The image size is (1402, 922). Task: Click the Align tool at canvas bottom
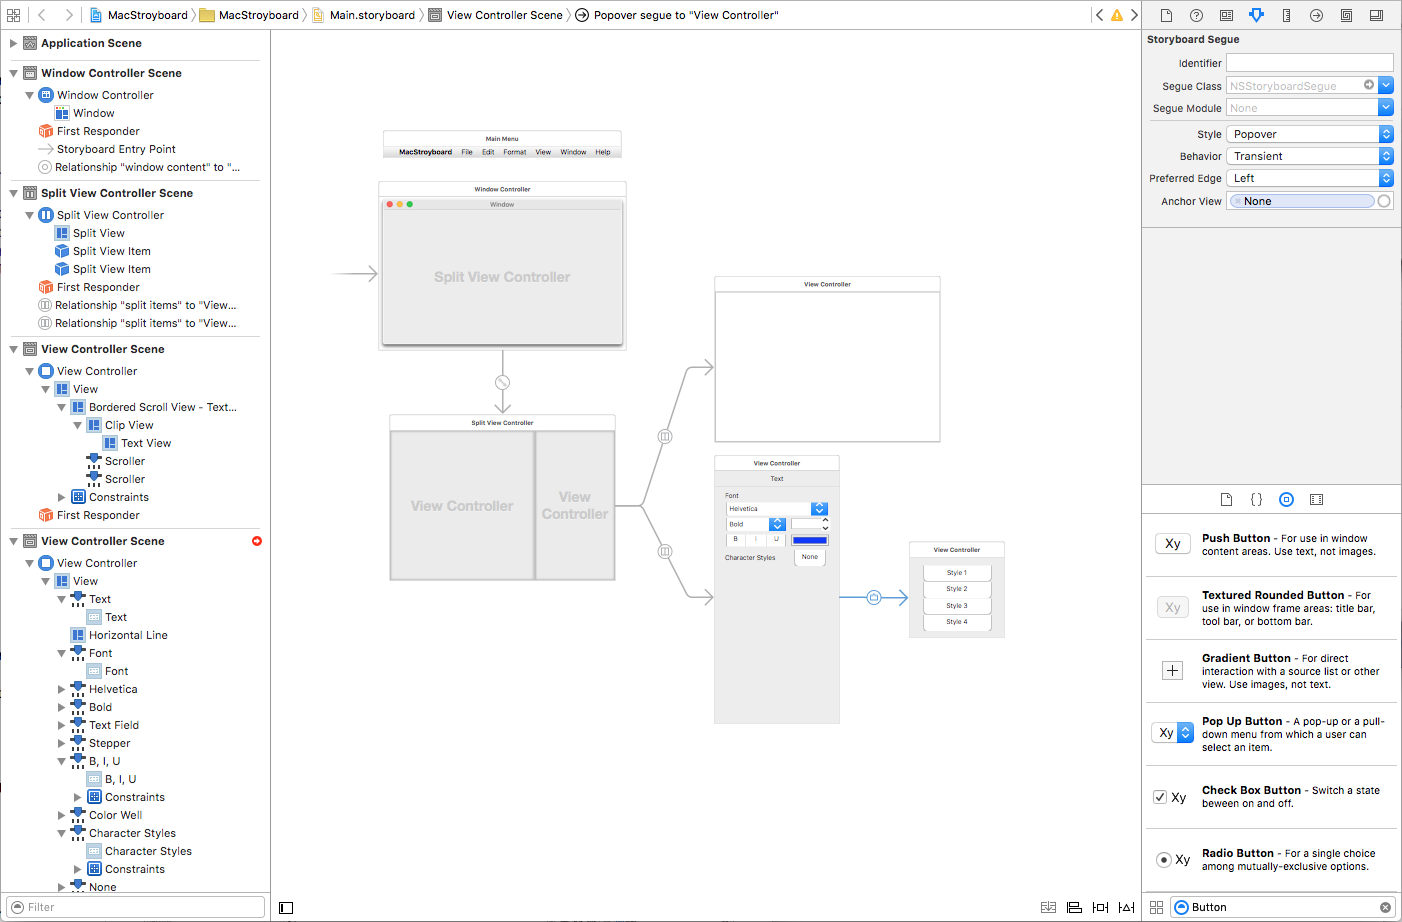click(1074, 907)
